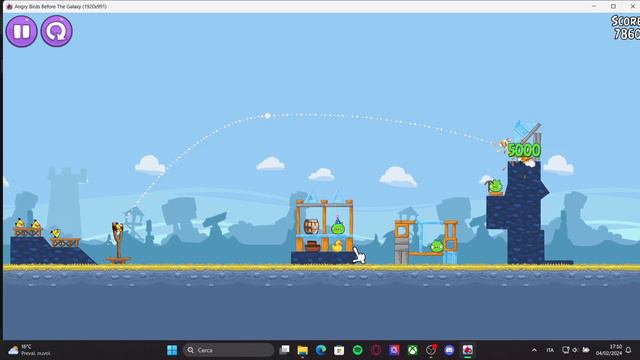Minimize the Angry Birds window
Screen dimensions: 640x360
click(594, 7)
